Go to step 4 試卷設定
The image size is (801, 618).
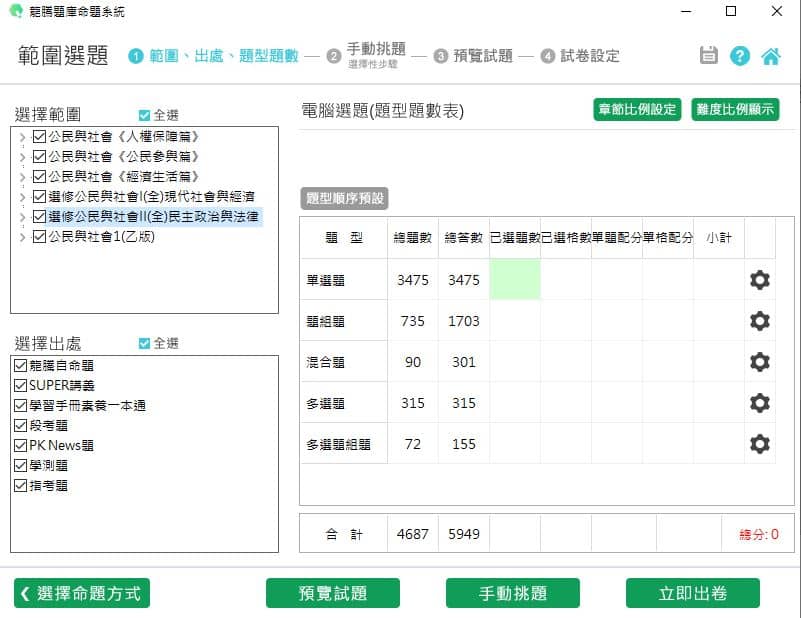[580, 56]
